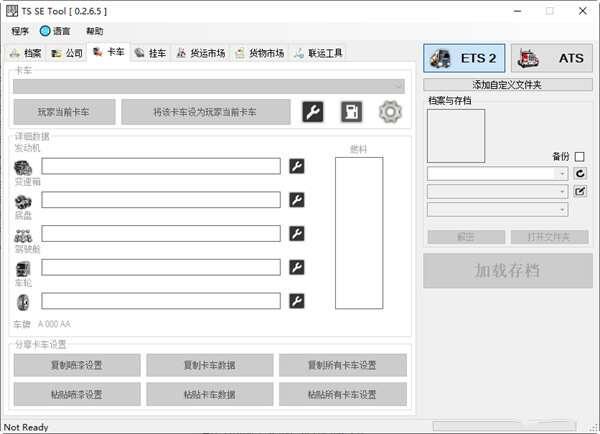The width and height of the screenshot is (600, 434).
Task: Click 添加自定义文件夹 button
Action: pos(507,85)
